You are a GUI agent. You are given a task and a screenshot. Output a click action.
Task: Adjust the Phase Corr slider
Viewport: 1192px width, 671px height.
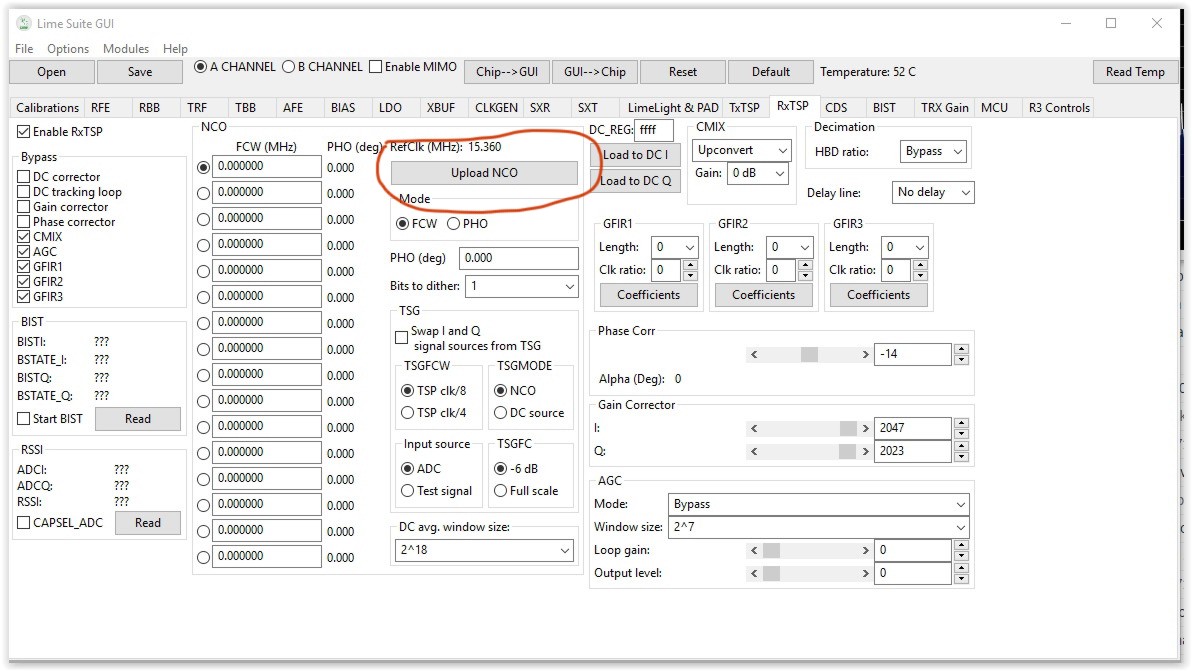pos(810,354)
